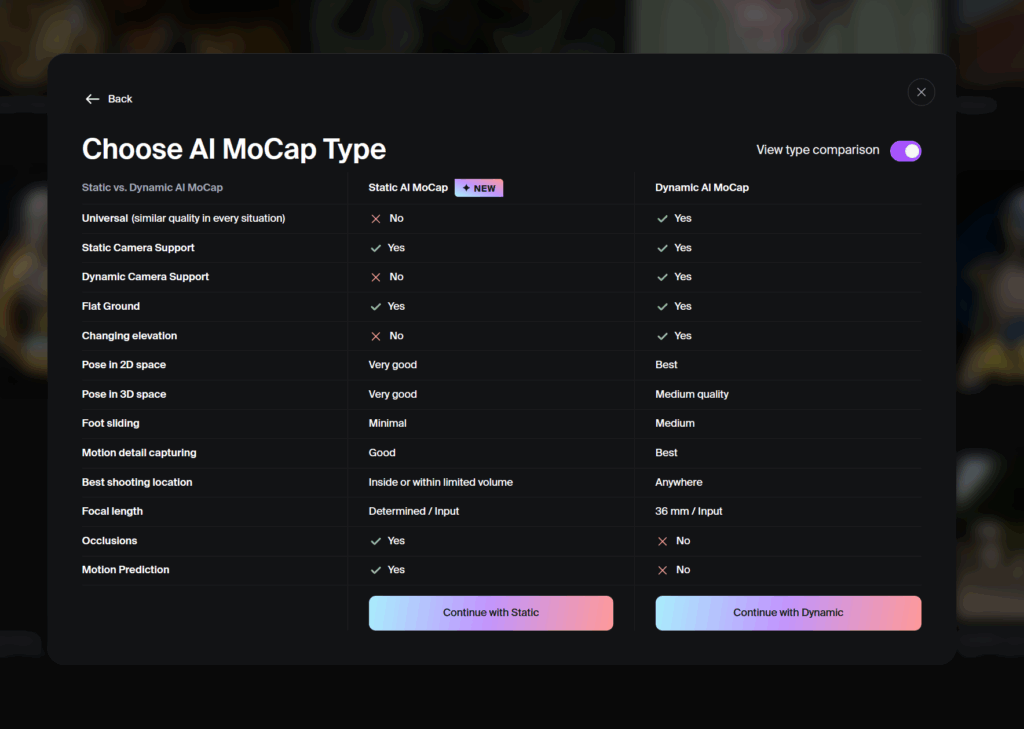Disable the View type comparison toggle
Image resolution: width=1024 pixels, height=729 pixels.
(906, 151)
